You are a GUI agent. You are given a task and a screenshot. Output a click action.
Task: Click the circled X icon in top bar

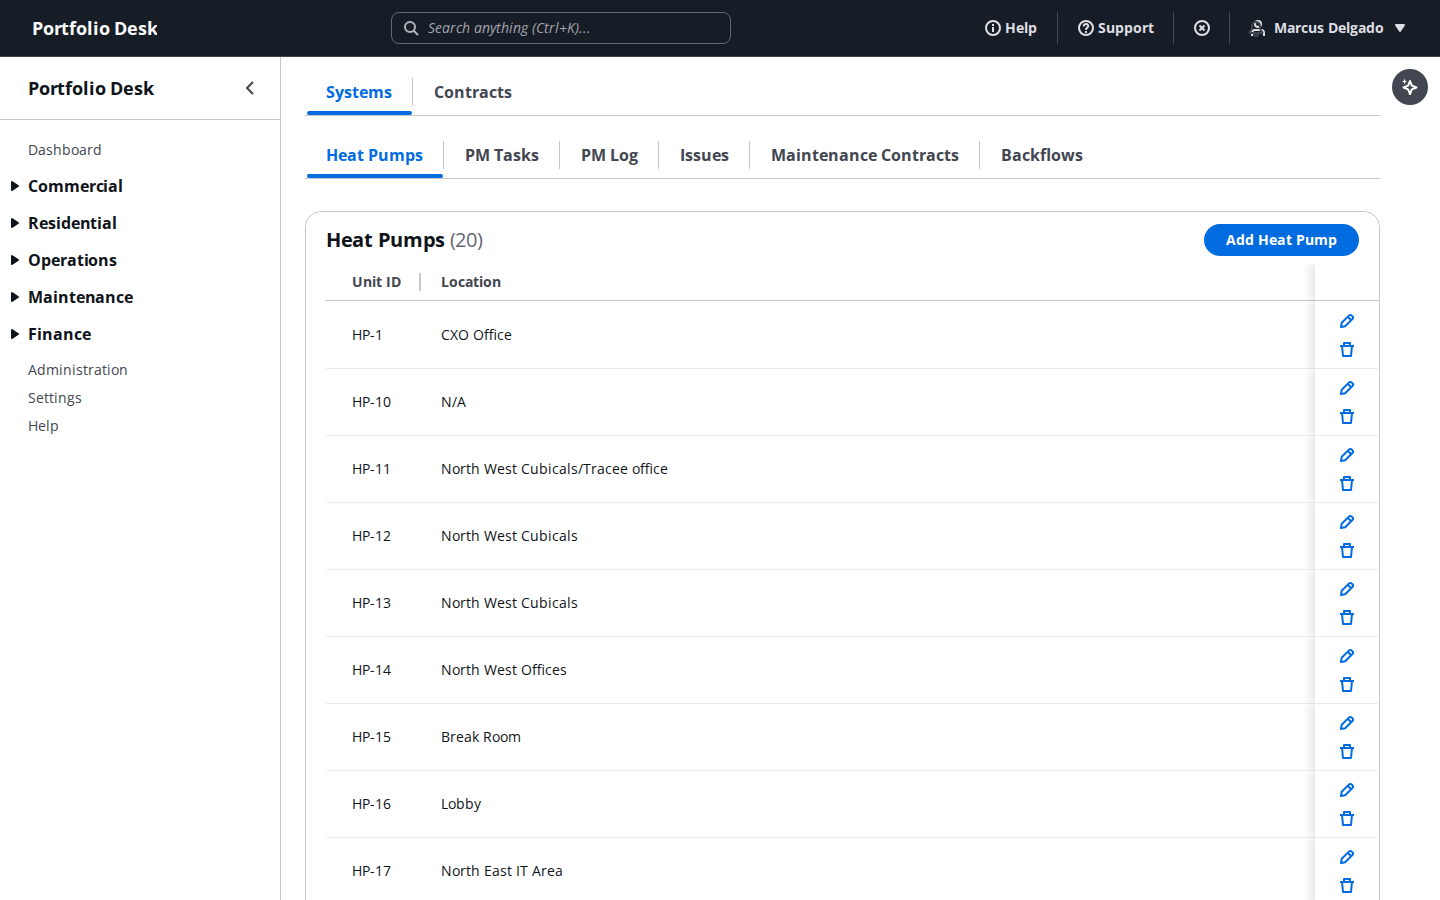click(1202, 28)
